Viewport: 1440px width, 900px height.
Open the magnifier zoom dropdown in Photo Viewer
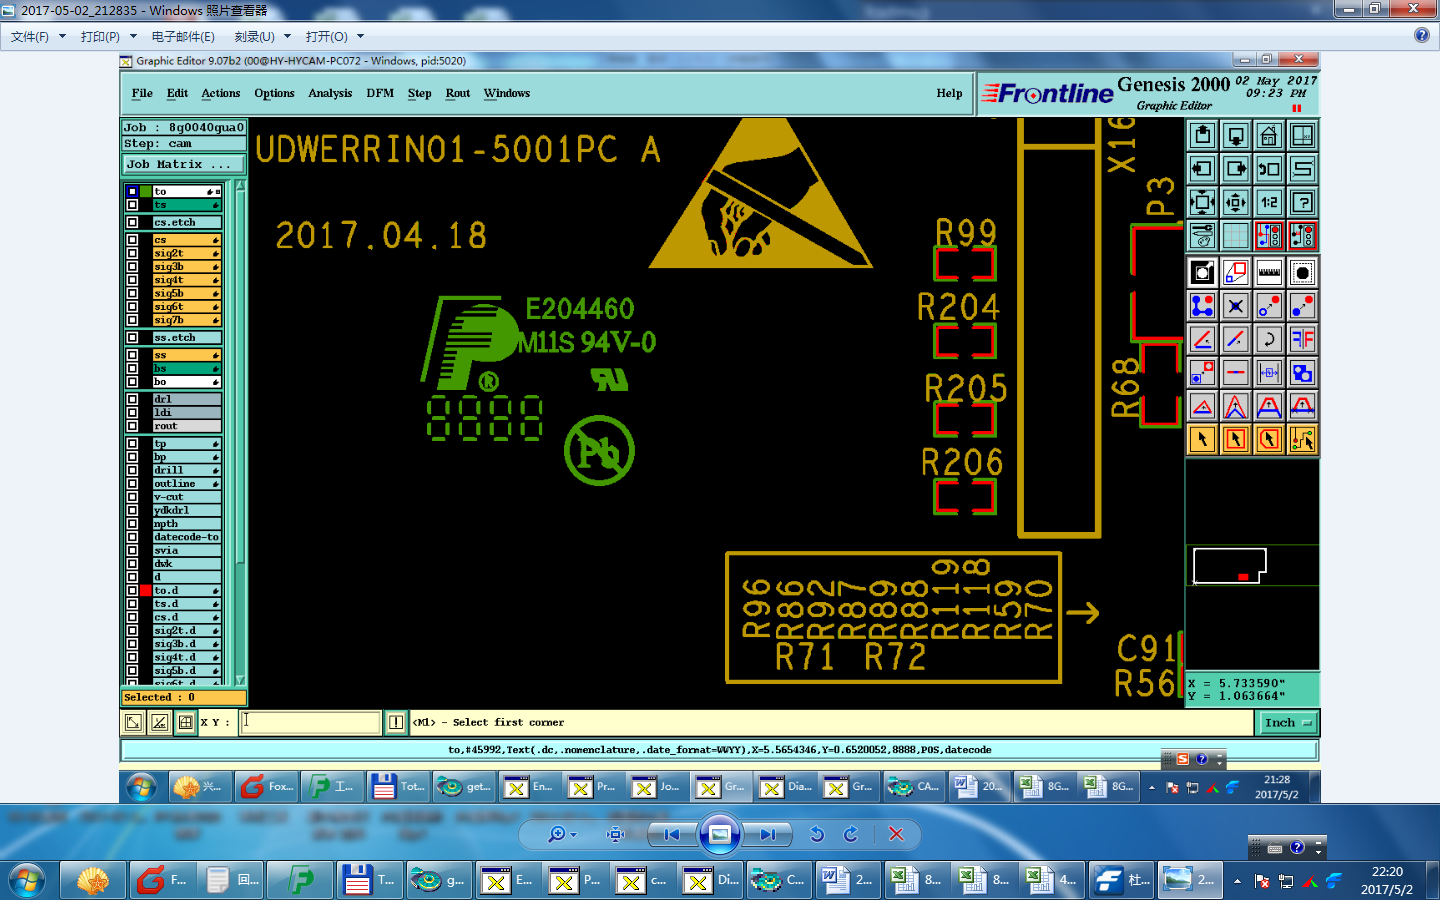pos(562,834)
